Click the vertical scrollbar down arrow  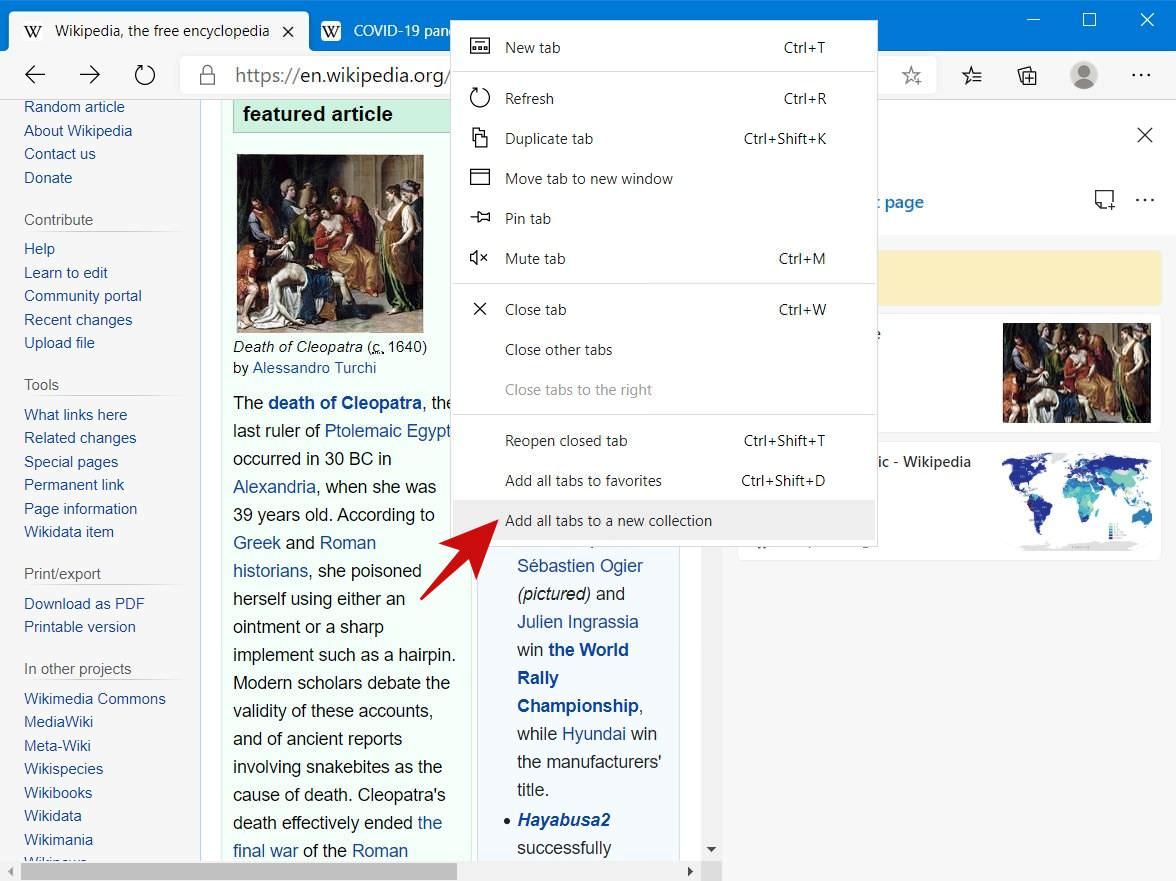[711, 849]
